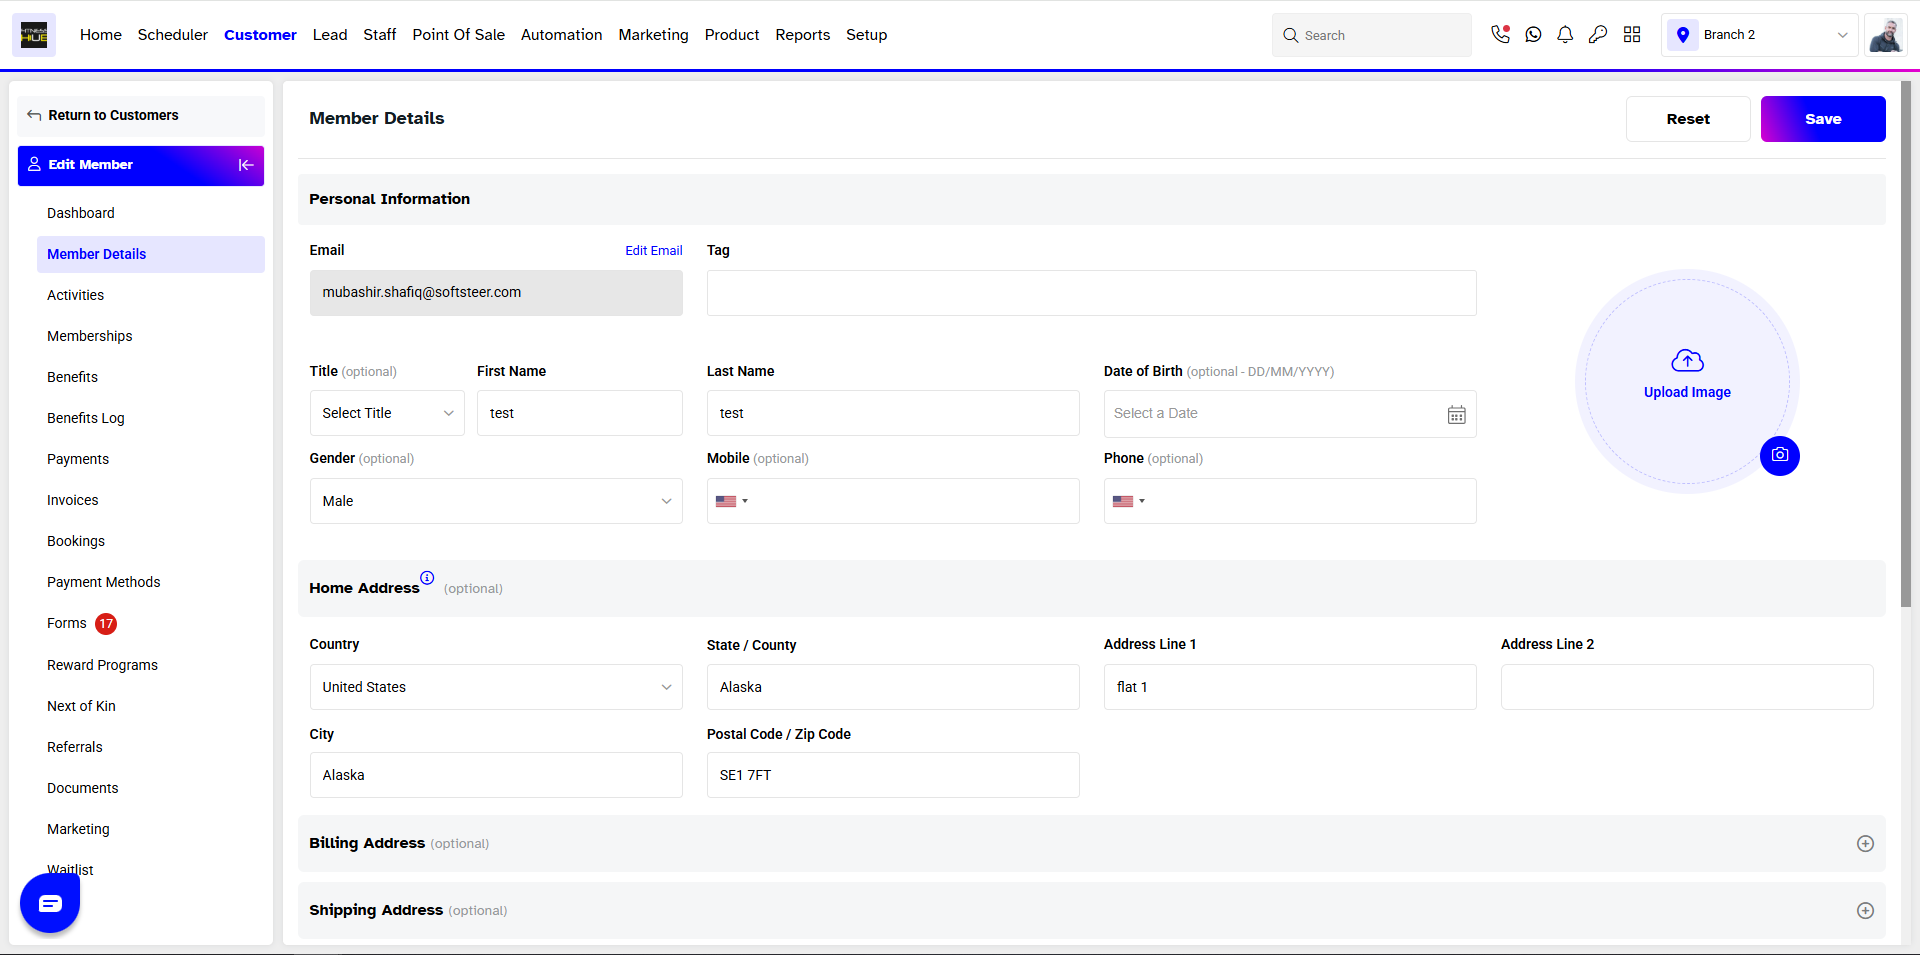
Task: Click the Tag input field
Action: click(1091, 293)
